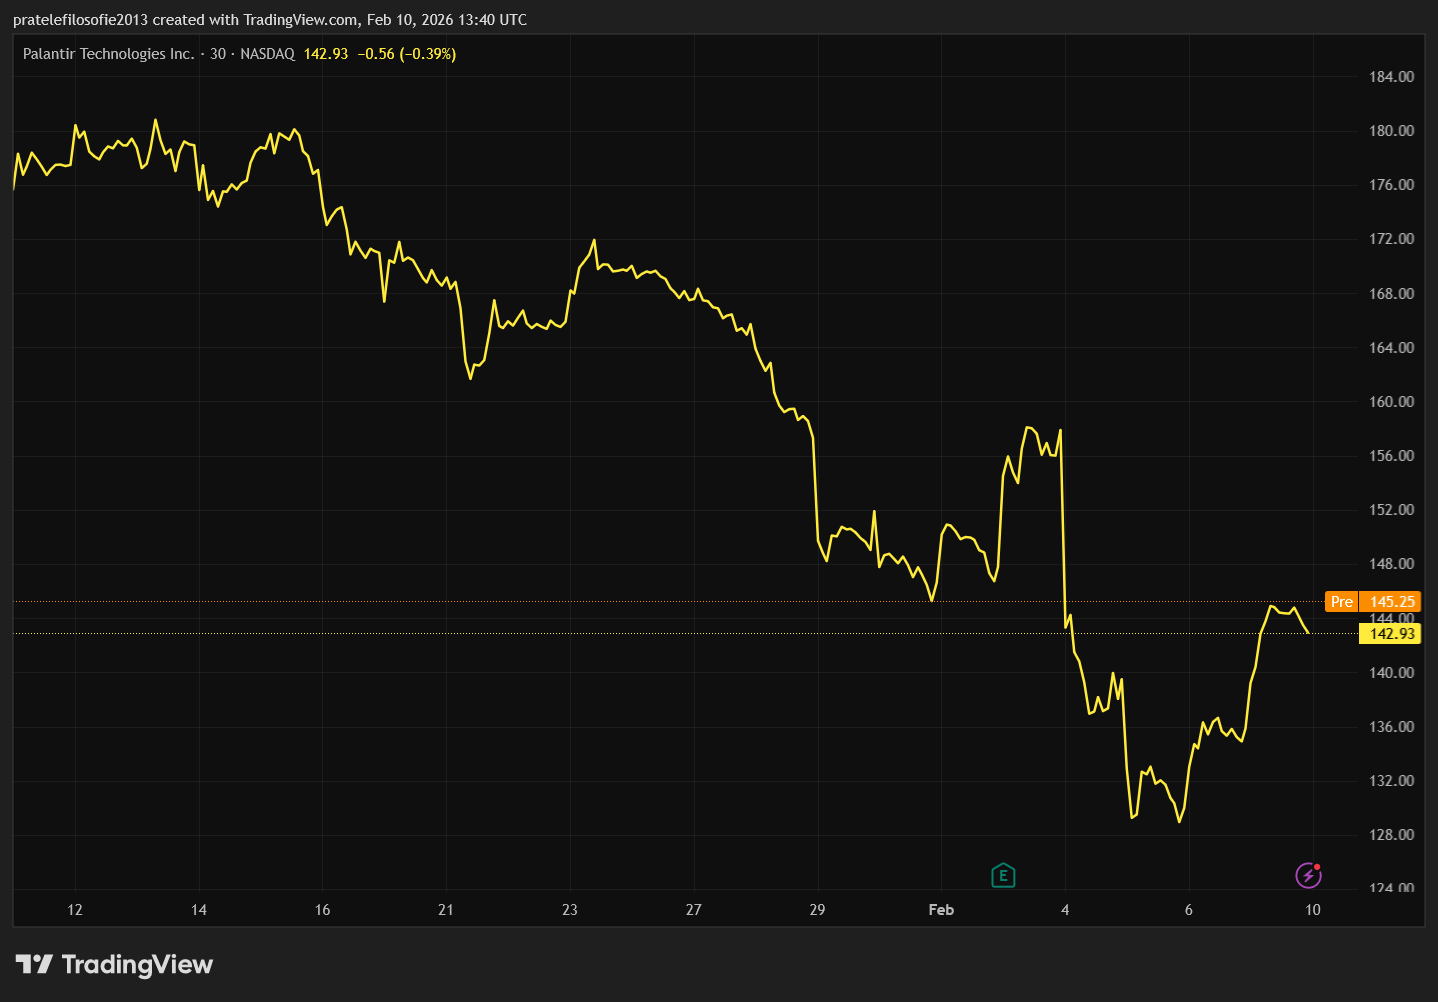Click the 152.00 price axis label

point(1392,510)
